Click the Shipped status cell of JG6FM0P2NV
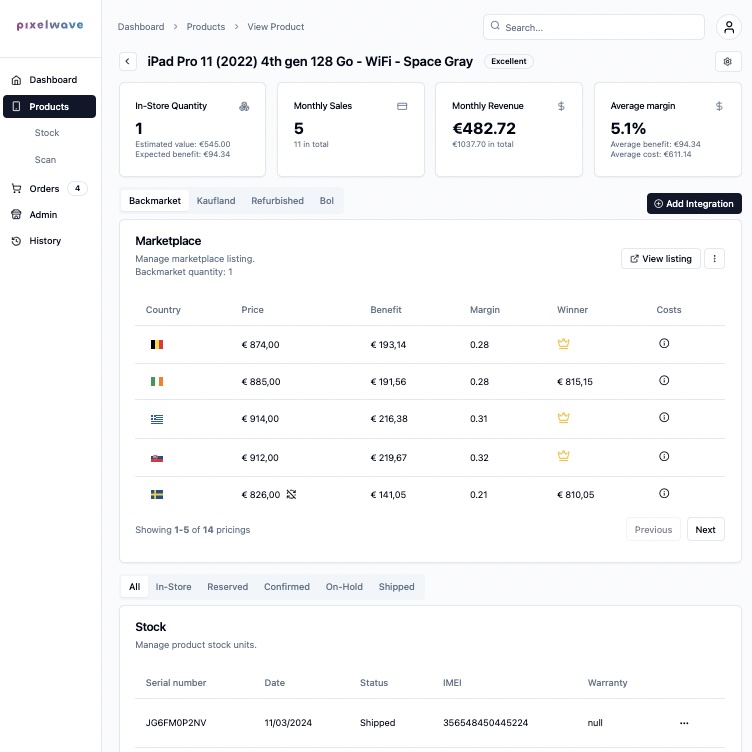This screenshot has width=752, height=752. [377, 723]
